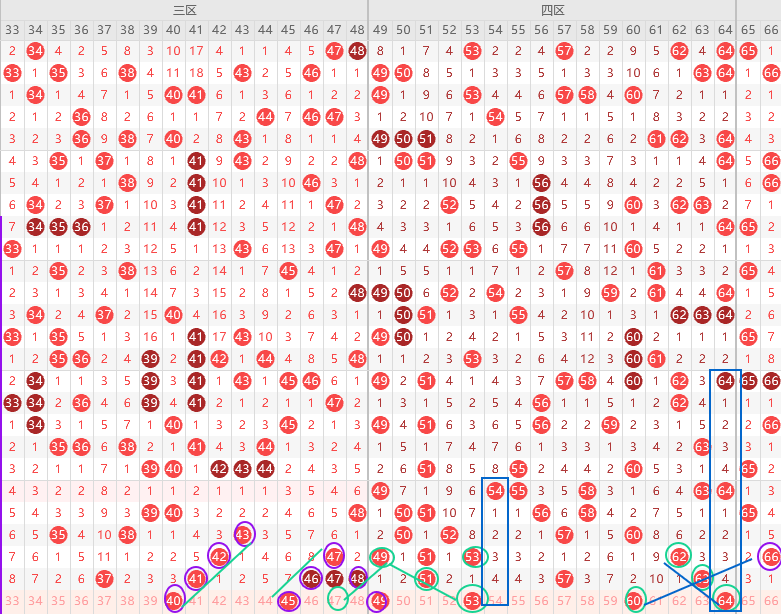781x614 pixels.
Task: Click column header 41 in the header row
Action: 196,30
